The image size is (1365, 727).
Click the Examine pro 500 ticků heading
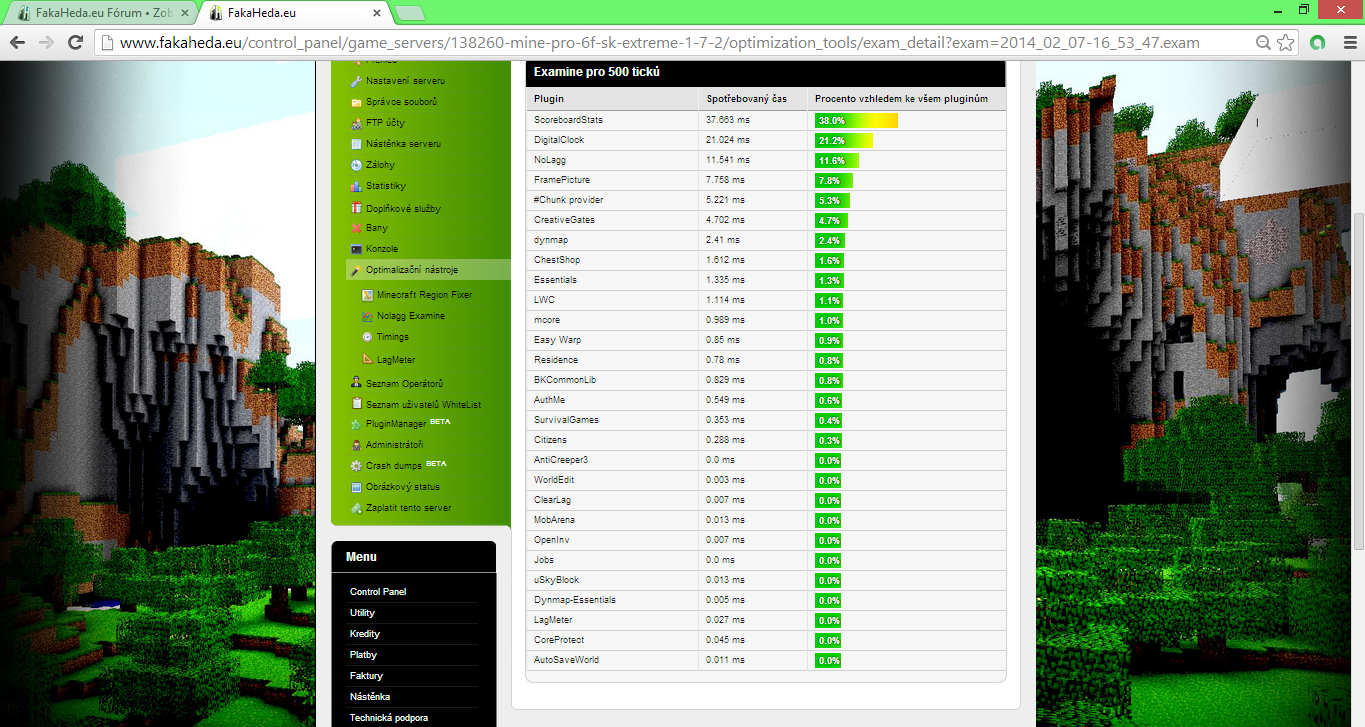click(x=596, y=72)
